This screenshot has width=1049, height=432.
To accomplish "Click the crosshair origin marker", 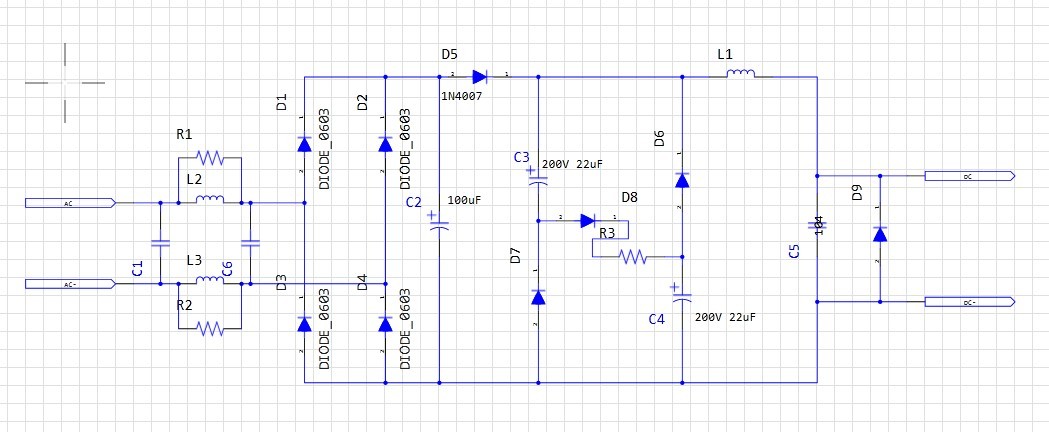I will click(x=65, y=83).
